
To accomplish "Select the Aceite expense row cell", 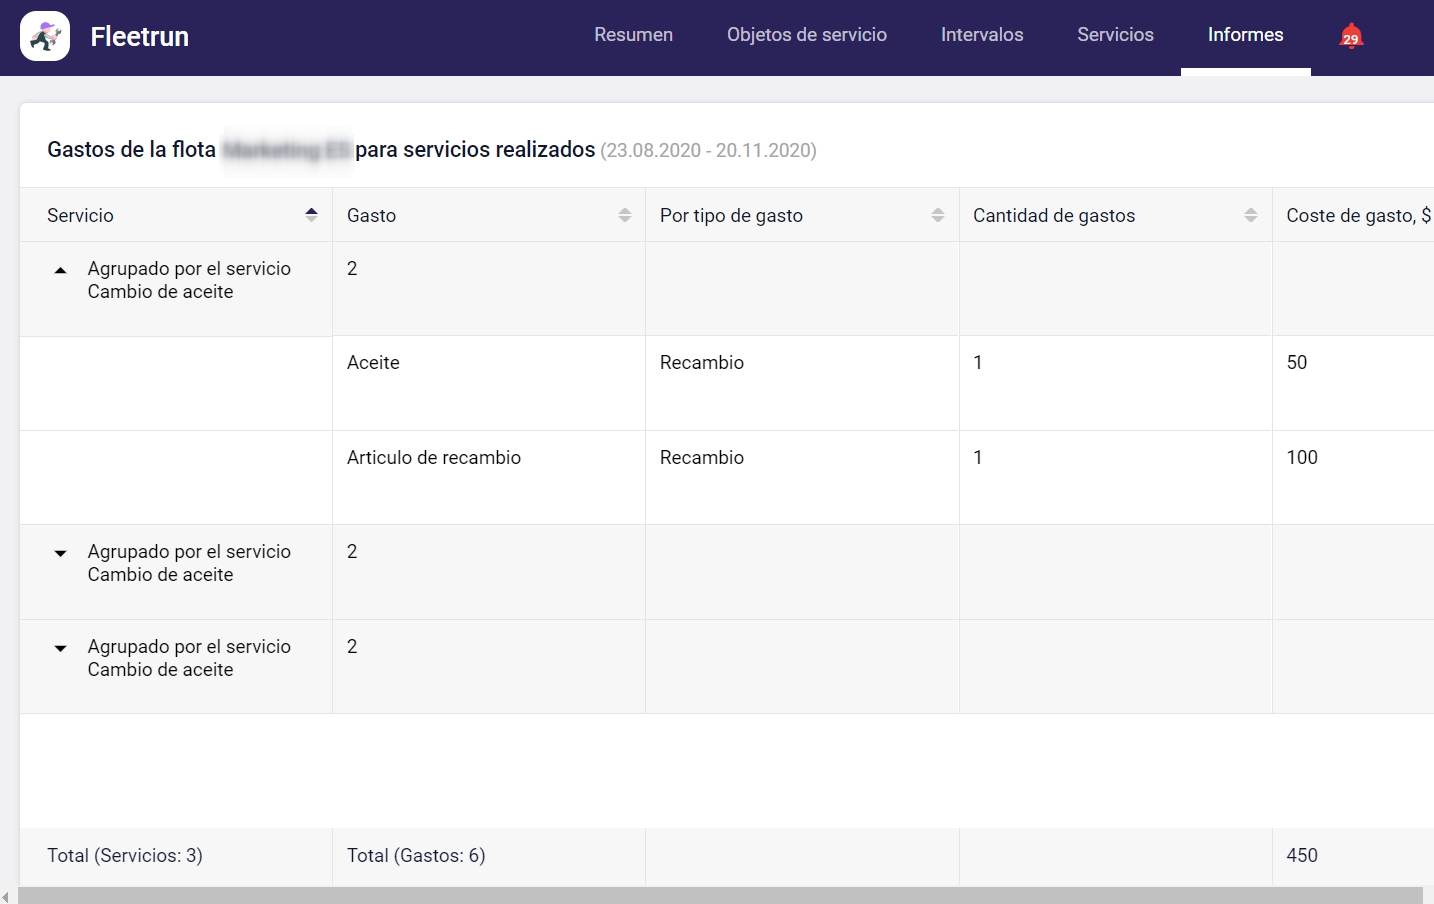I will point(373,363).
